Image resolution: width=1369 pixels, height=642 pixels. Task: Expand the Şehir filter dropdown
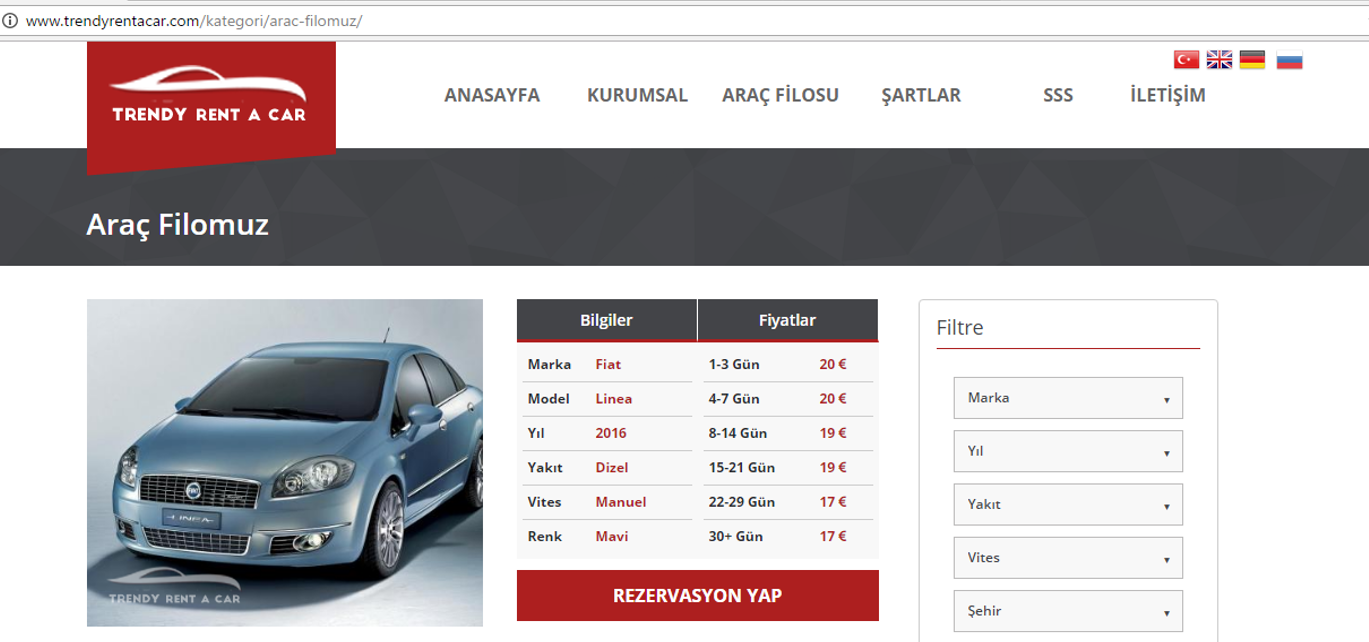coord(1068,611)
